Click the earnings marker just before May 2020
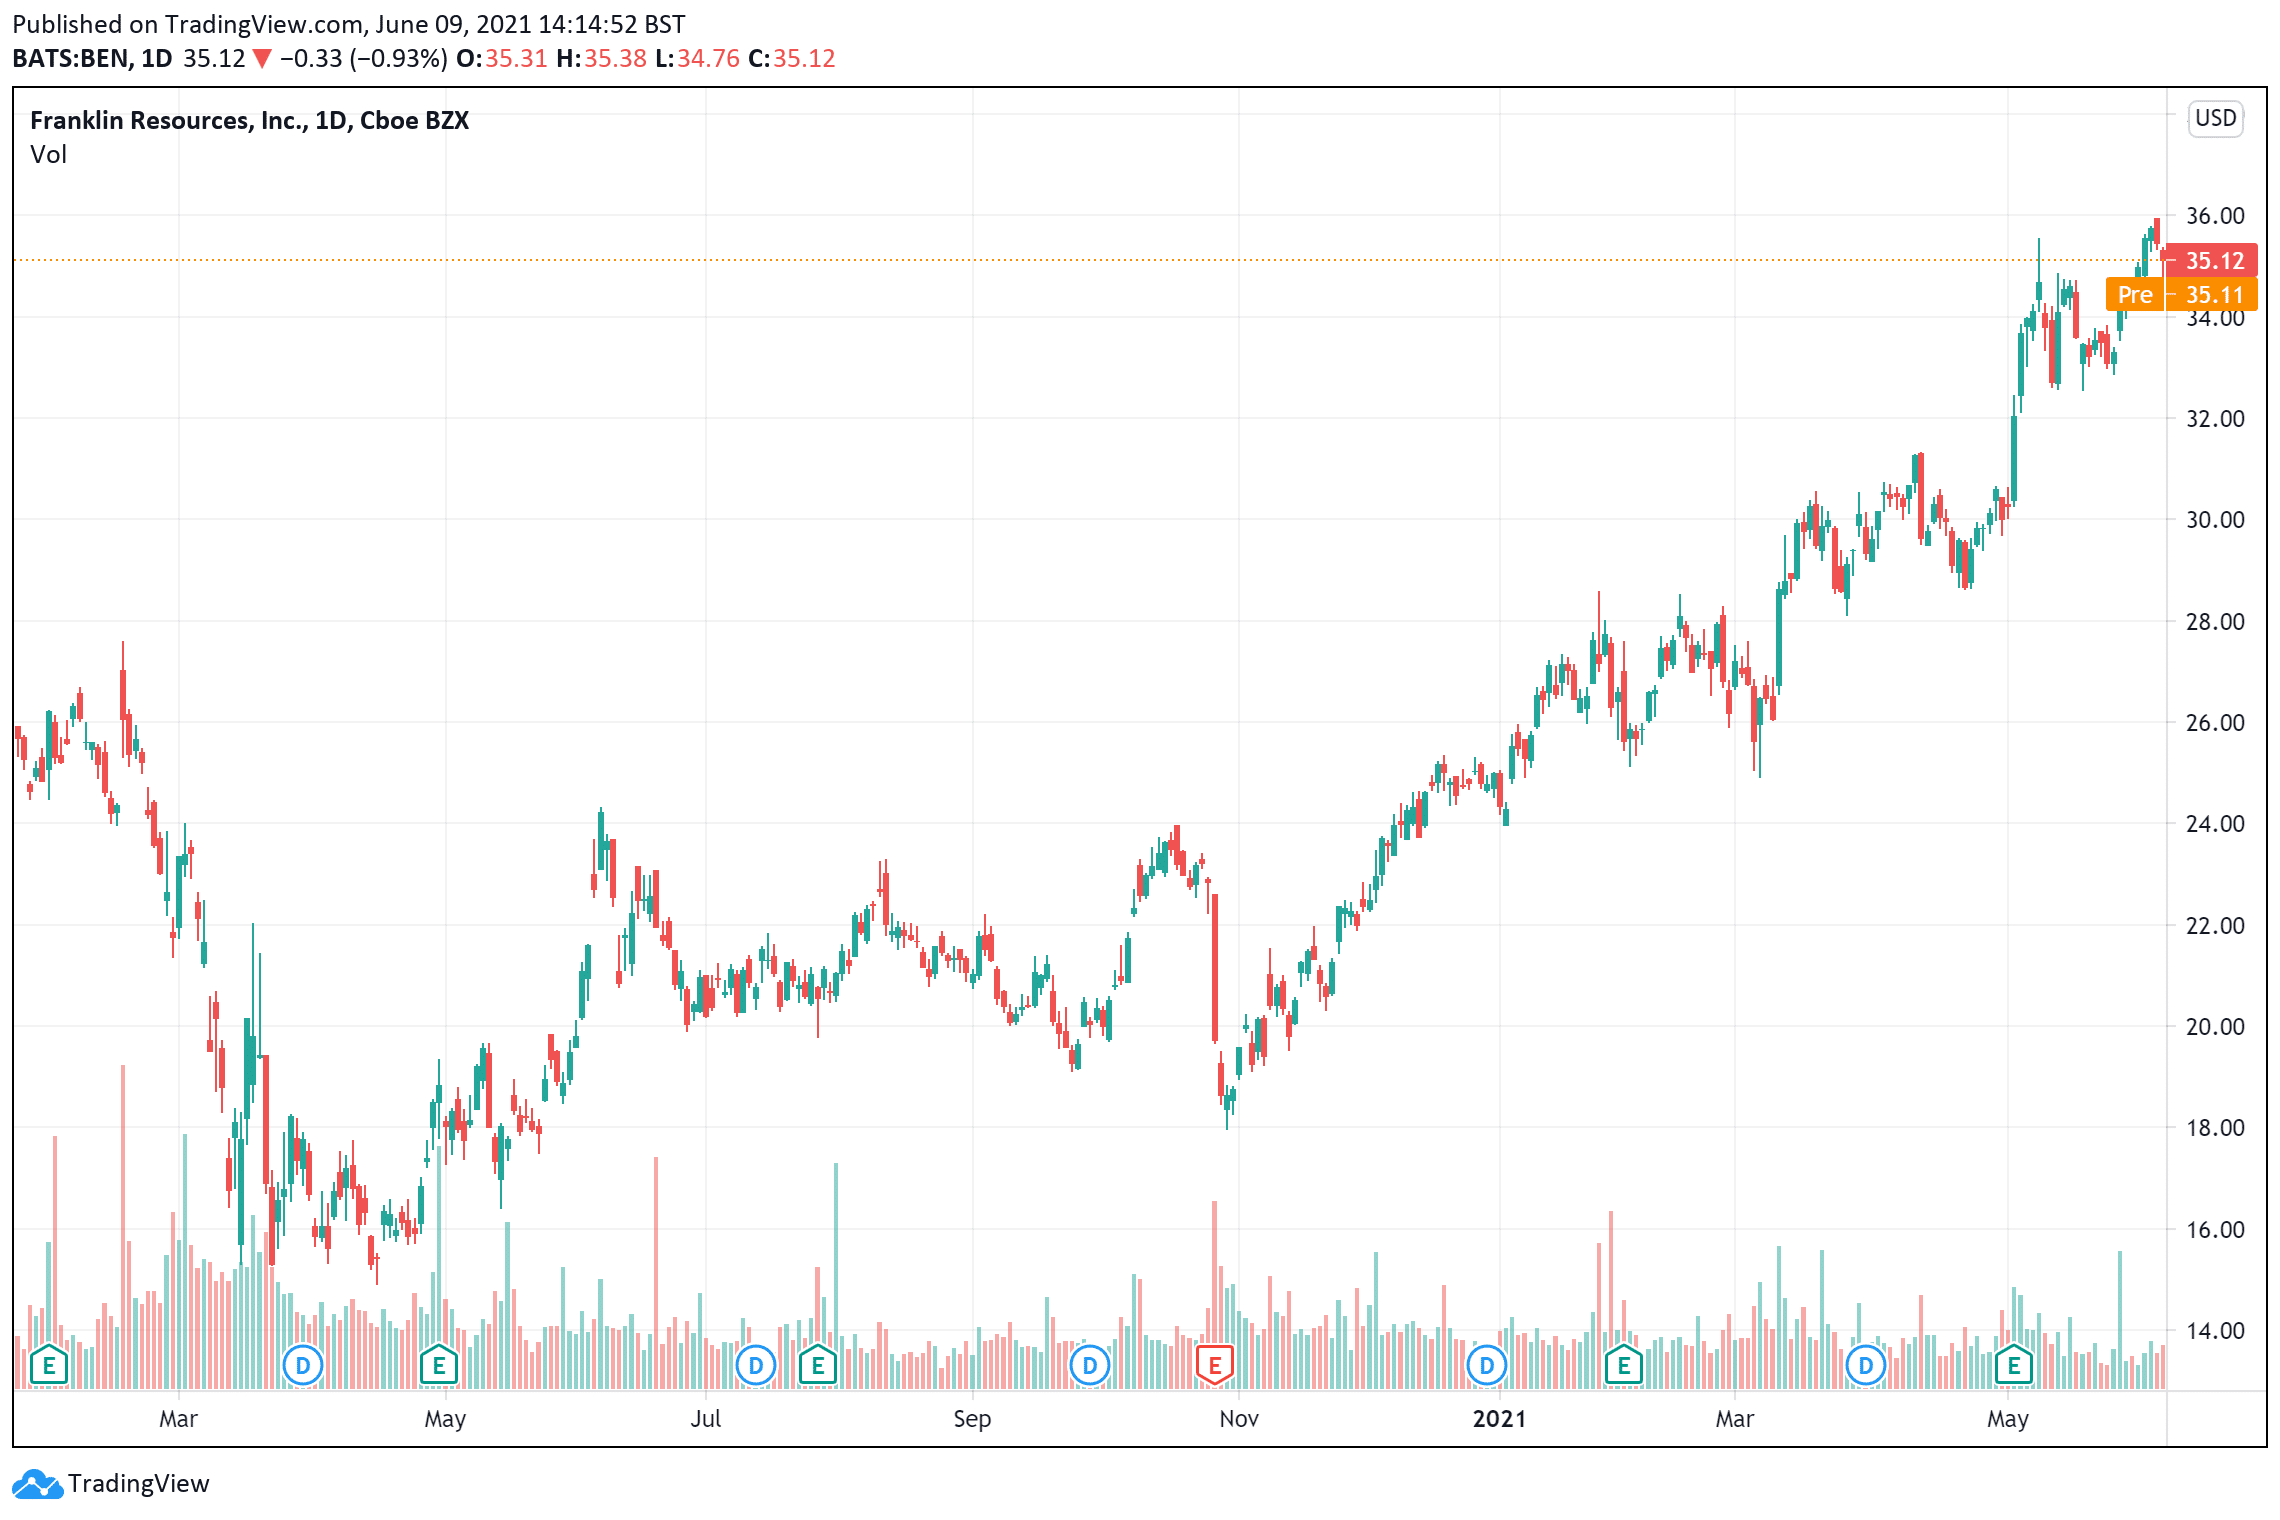Viewport: 2280px width, 1520px height. click(438, 1365)
